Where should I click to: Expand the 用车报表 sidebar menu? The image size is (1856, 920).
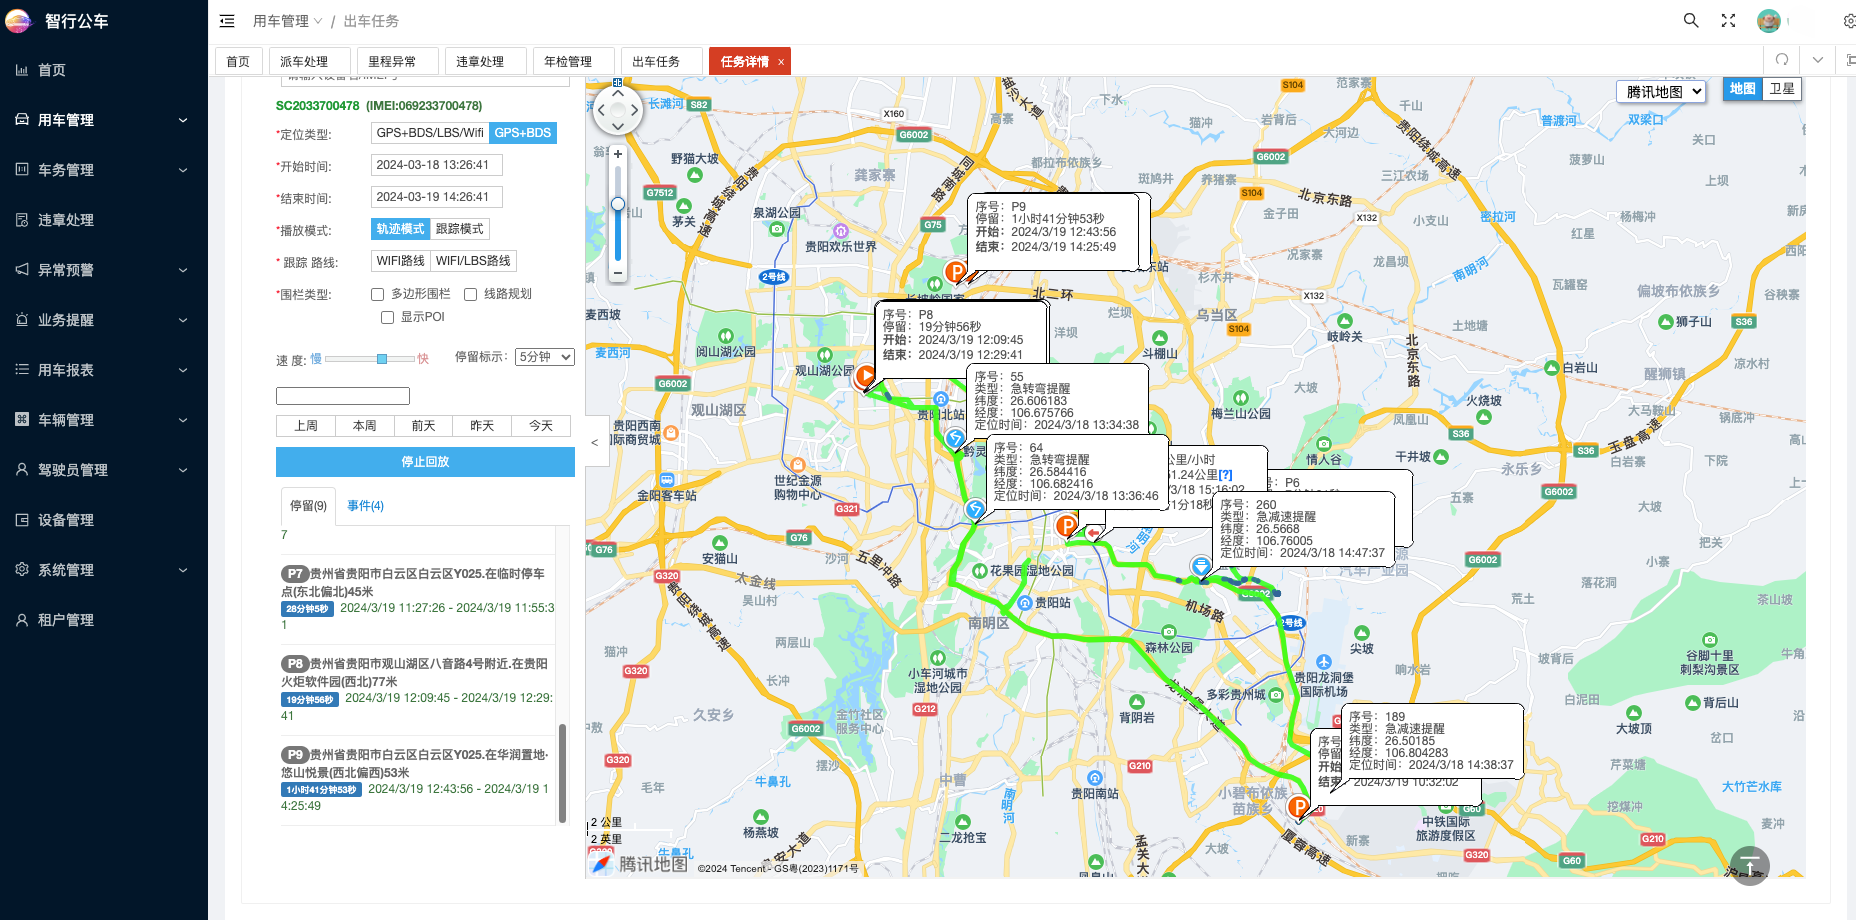click(104, 370)
